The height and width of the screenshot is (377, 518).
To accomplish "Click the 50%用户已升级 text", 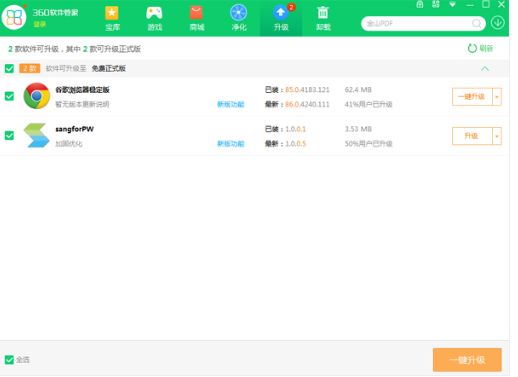I will 368,144.
